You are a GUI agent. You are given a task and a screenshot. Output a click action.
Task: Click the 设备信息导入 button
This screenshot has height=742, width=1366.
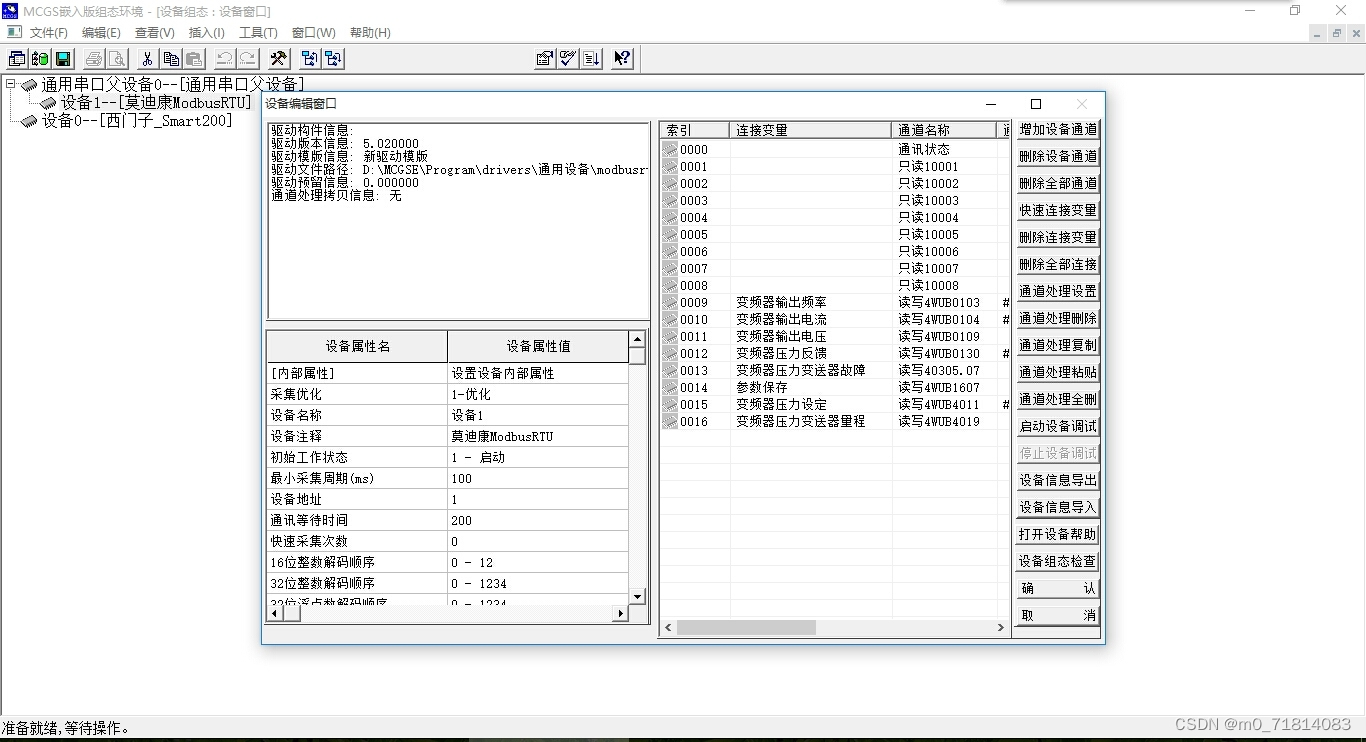pyautogui.click(x=1058, y=508)
